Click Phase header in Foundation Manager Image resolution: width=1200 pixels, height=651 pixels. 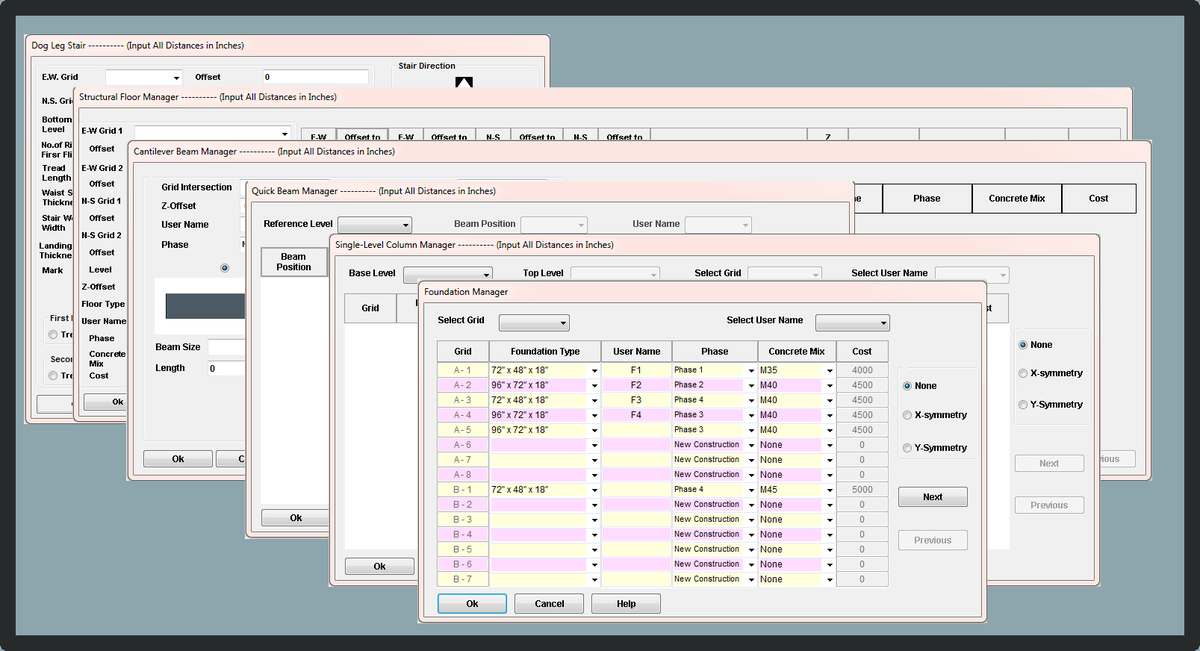715,351
